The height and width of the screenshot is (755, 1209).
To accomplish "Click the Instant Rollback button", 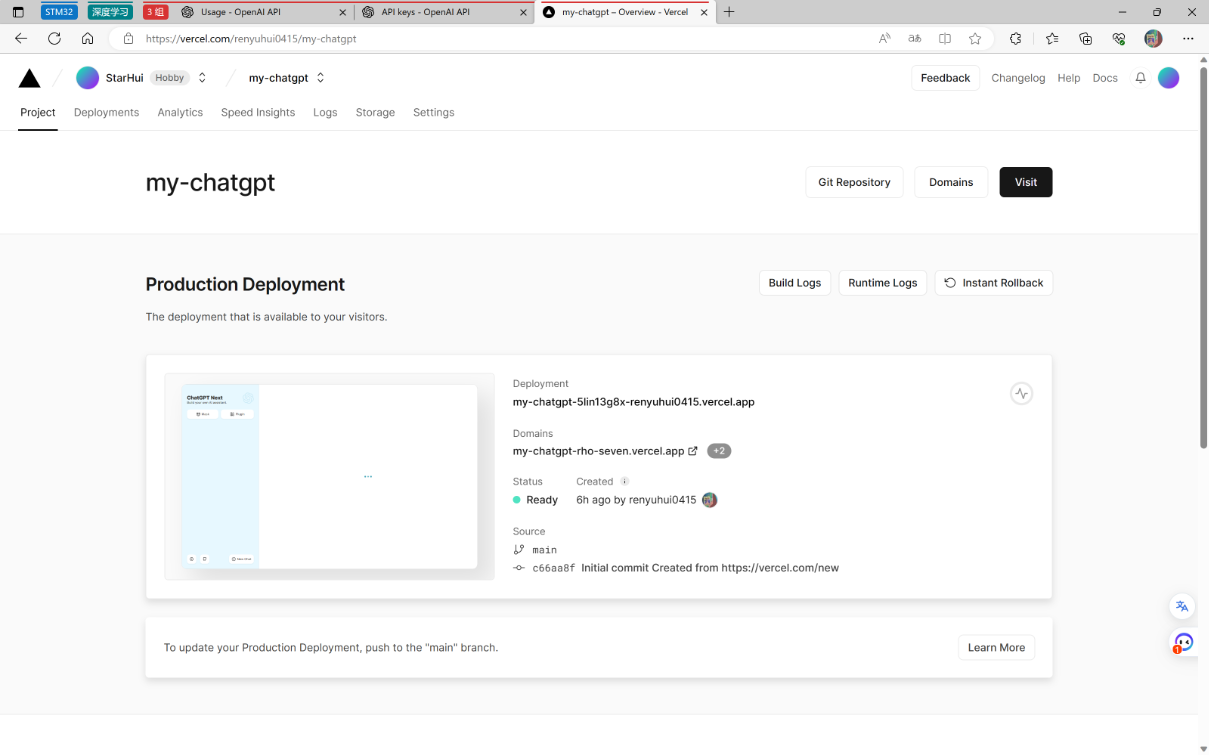I will (993, 283).
